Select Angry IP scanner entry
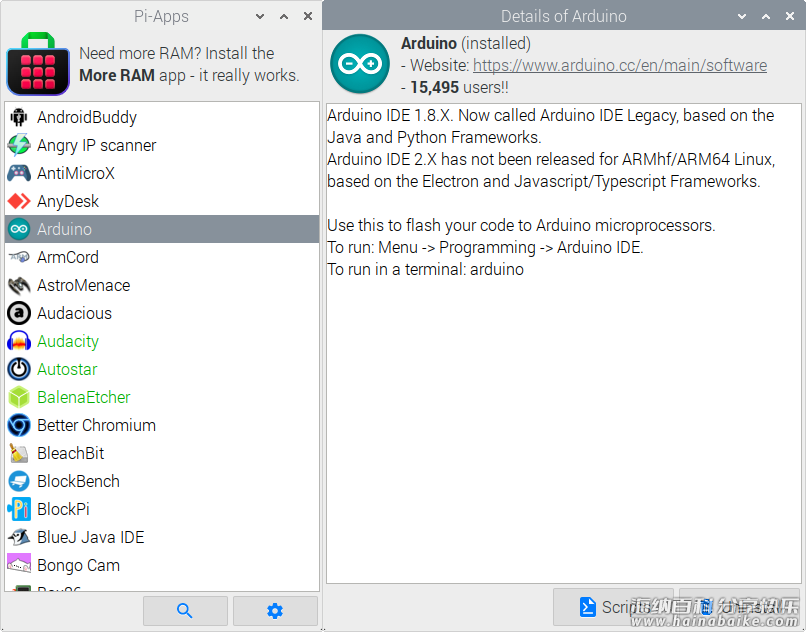806x632 pixels. click(162, 145)
